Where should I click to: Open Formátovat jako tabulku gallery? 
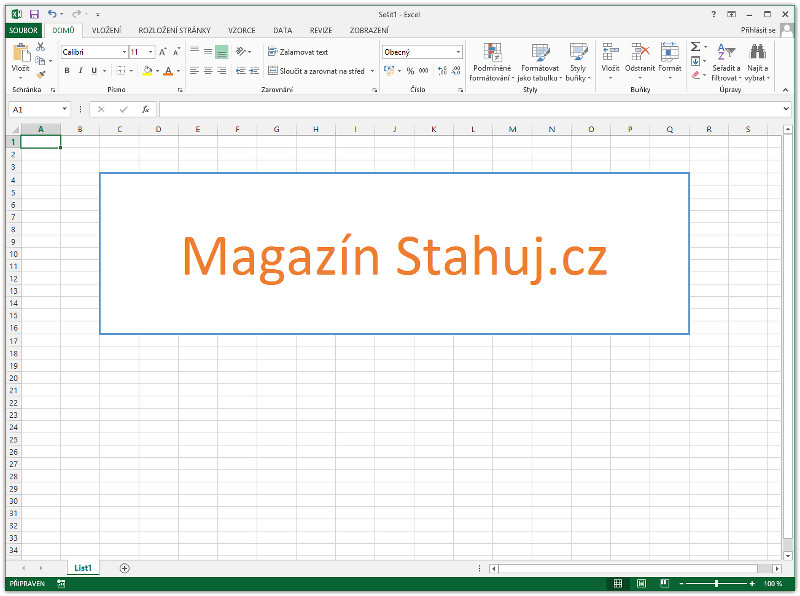coord(540,62)
